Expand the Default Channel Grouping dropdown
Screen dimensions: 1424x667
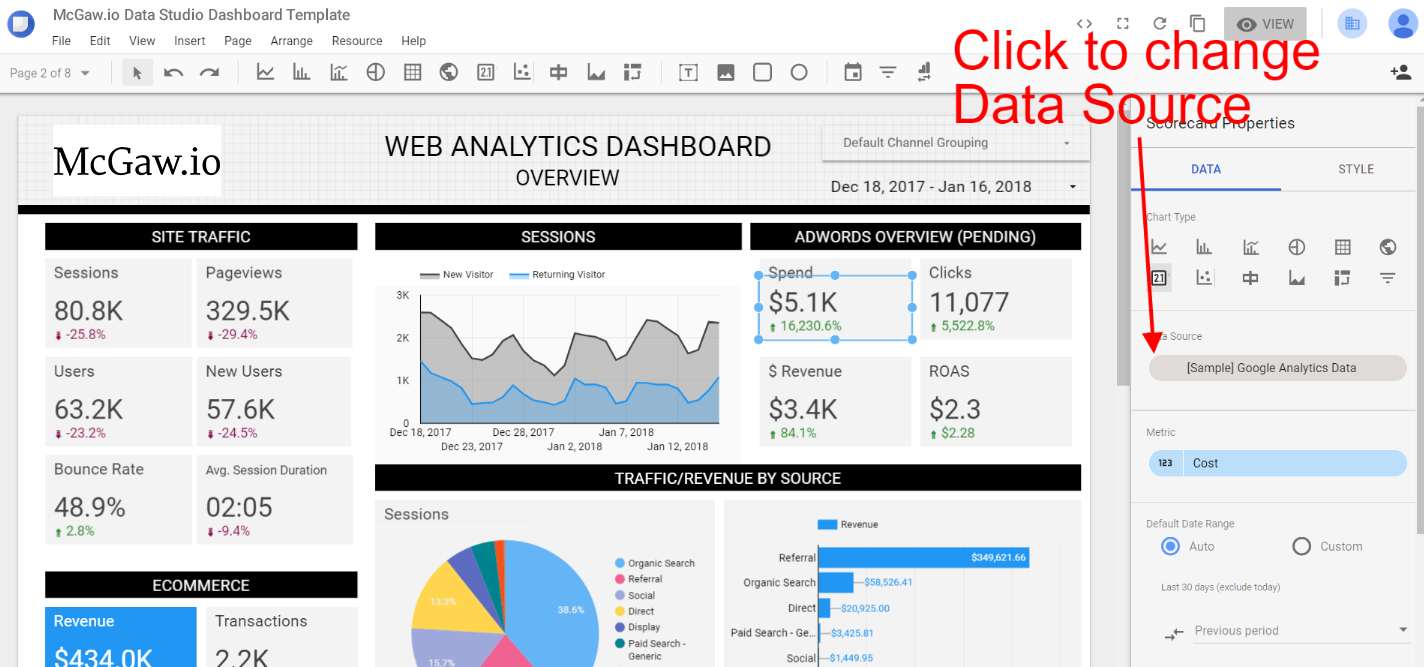click(953, 143)
